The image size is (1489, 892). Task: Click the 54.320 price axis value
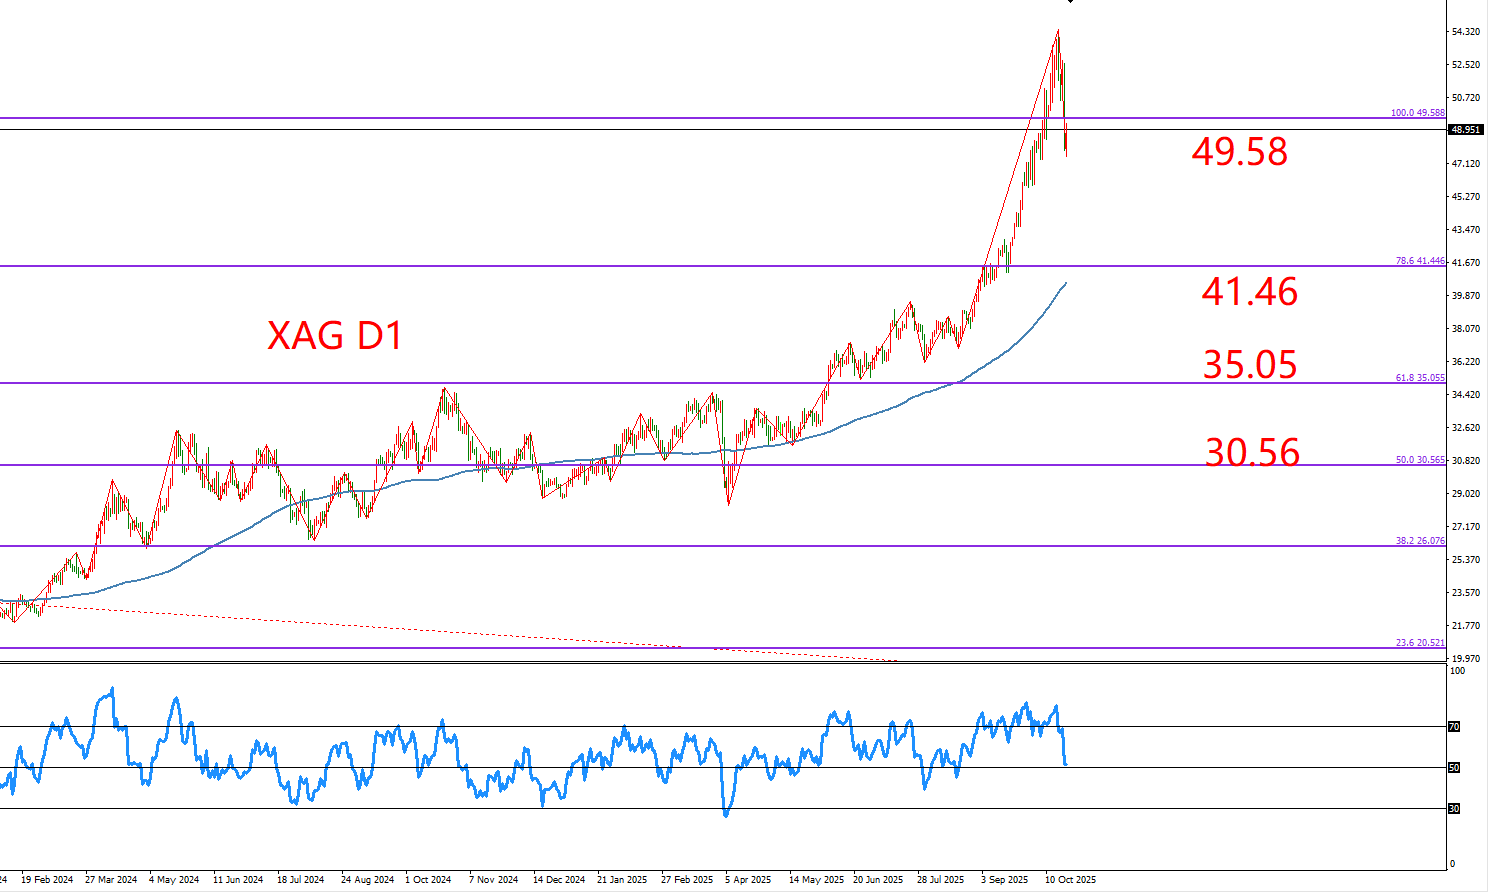coord(1465,32)
